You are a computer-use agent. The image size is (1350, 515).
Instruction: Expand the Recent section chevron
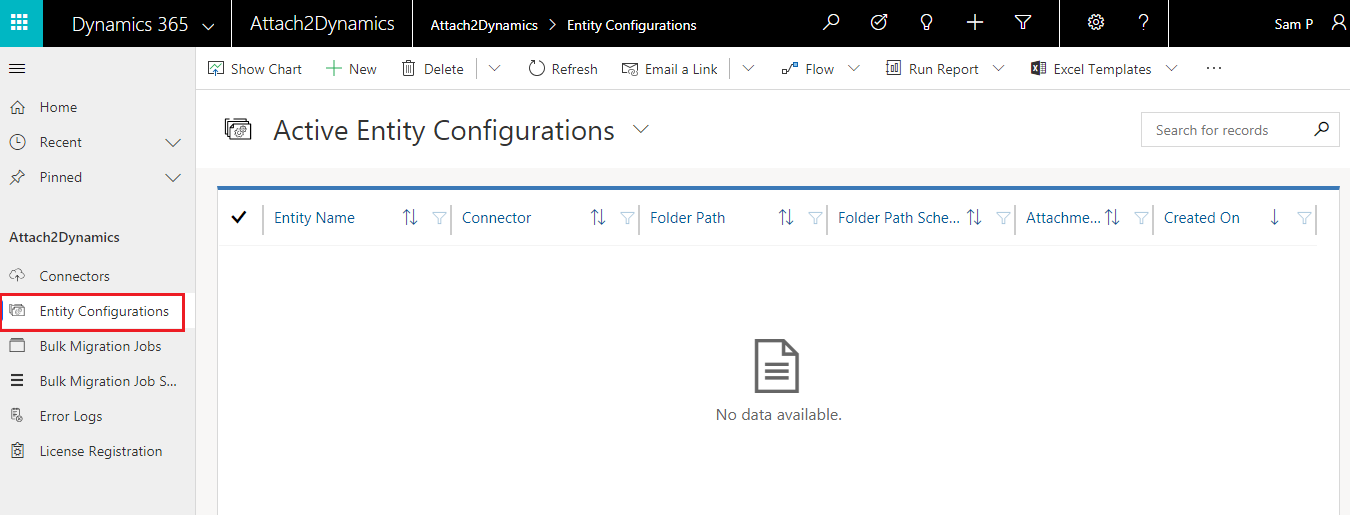[x=173, y=143]
